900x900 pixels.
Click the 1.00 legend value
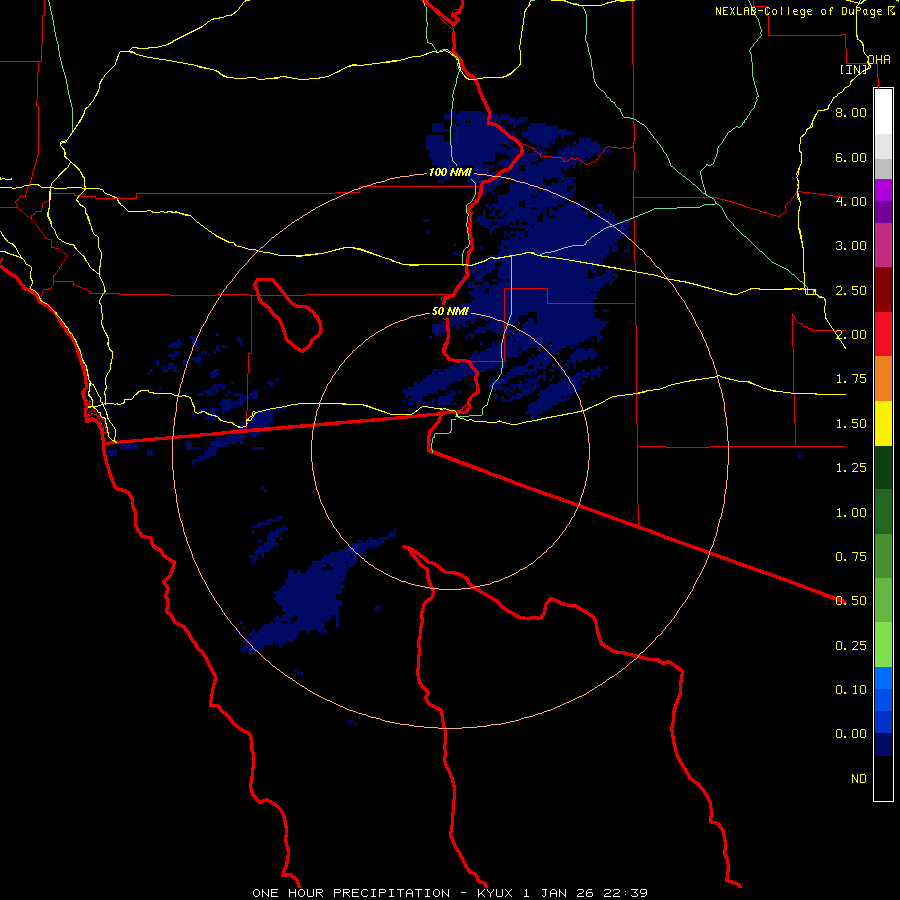point(851,513)
